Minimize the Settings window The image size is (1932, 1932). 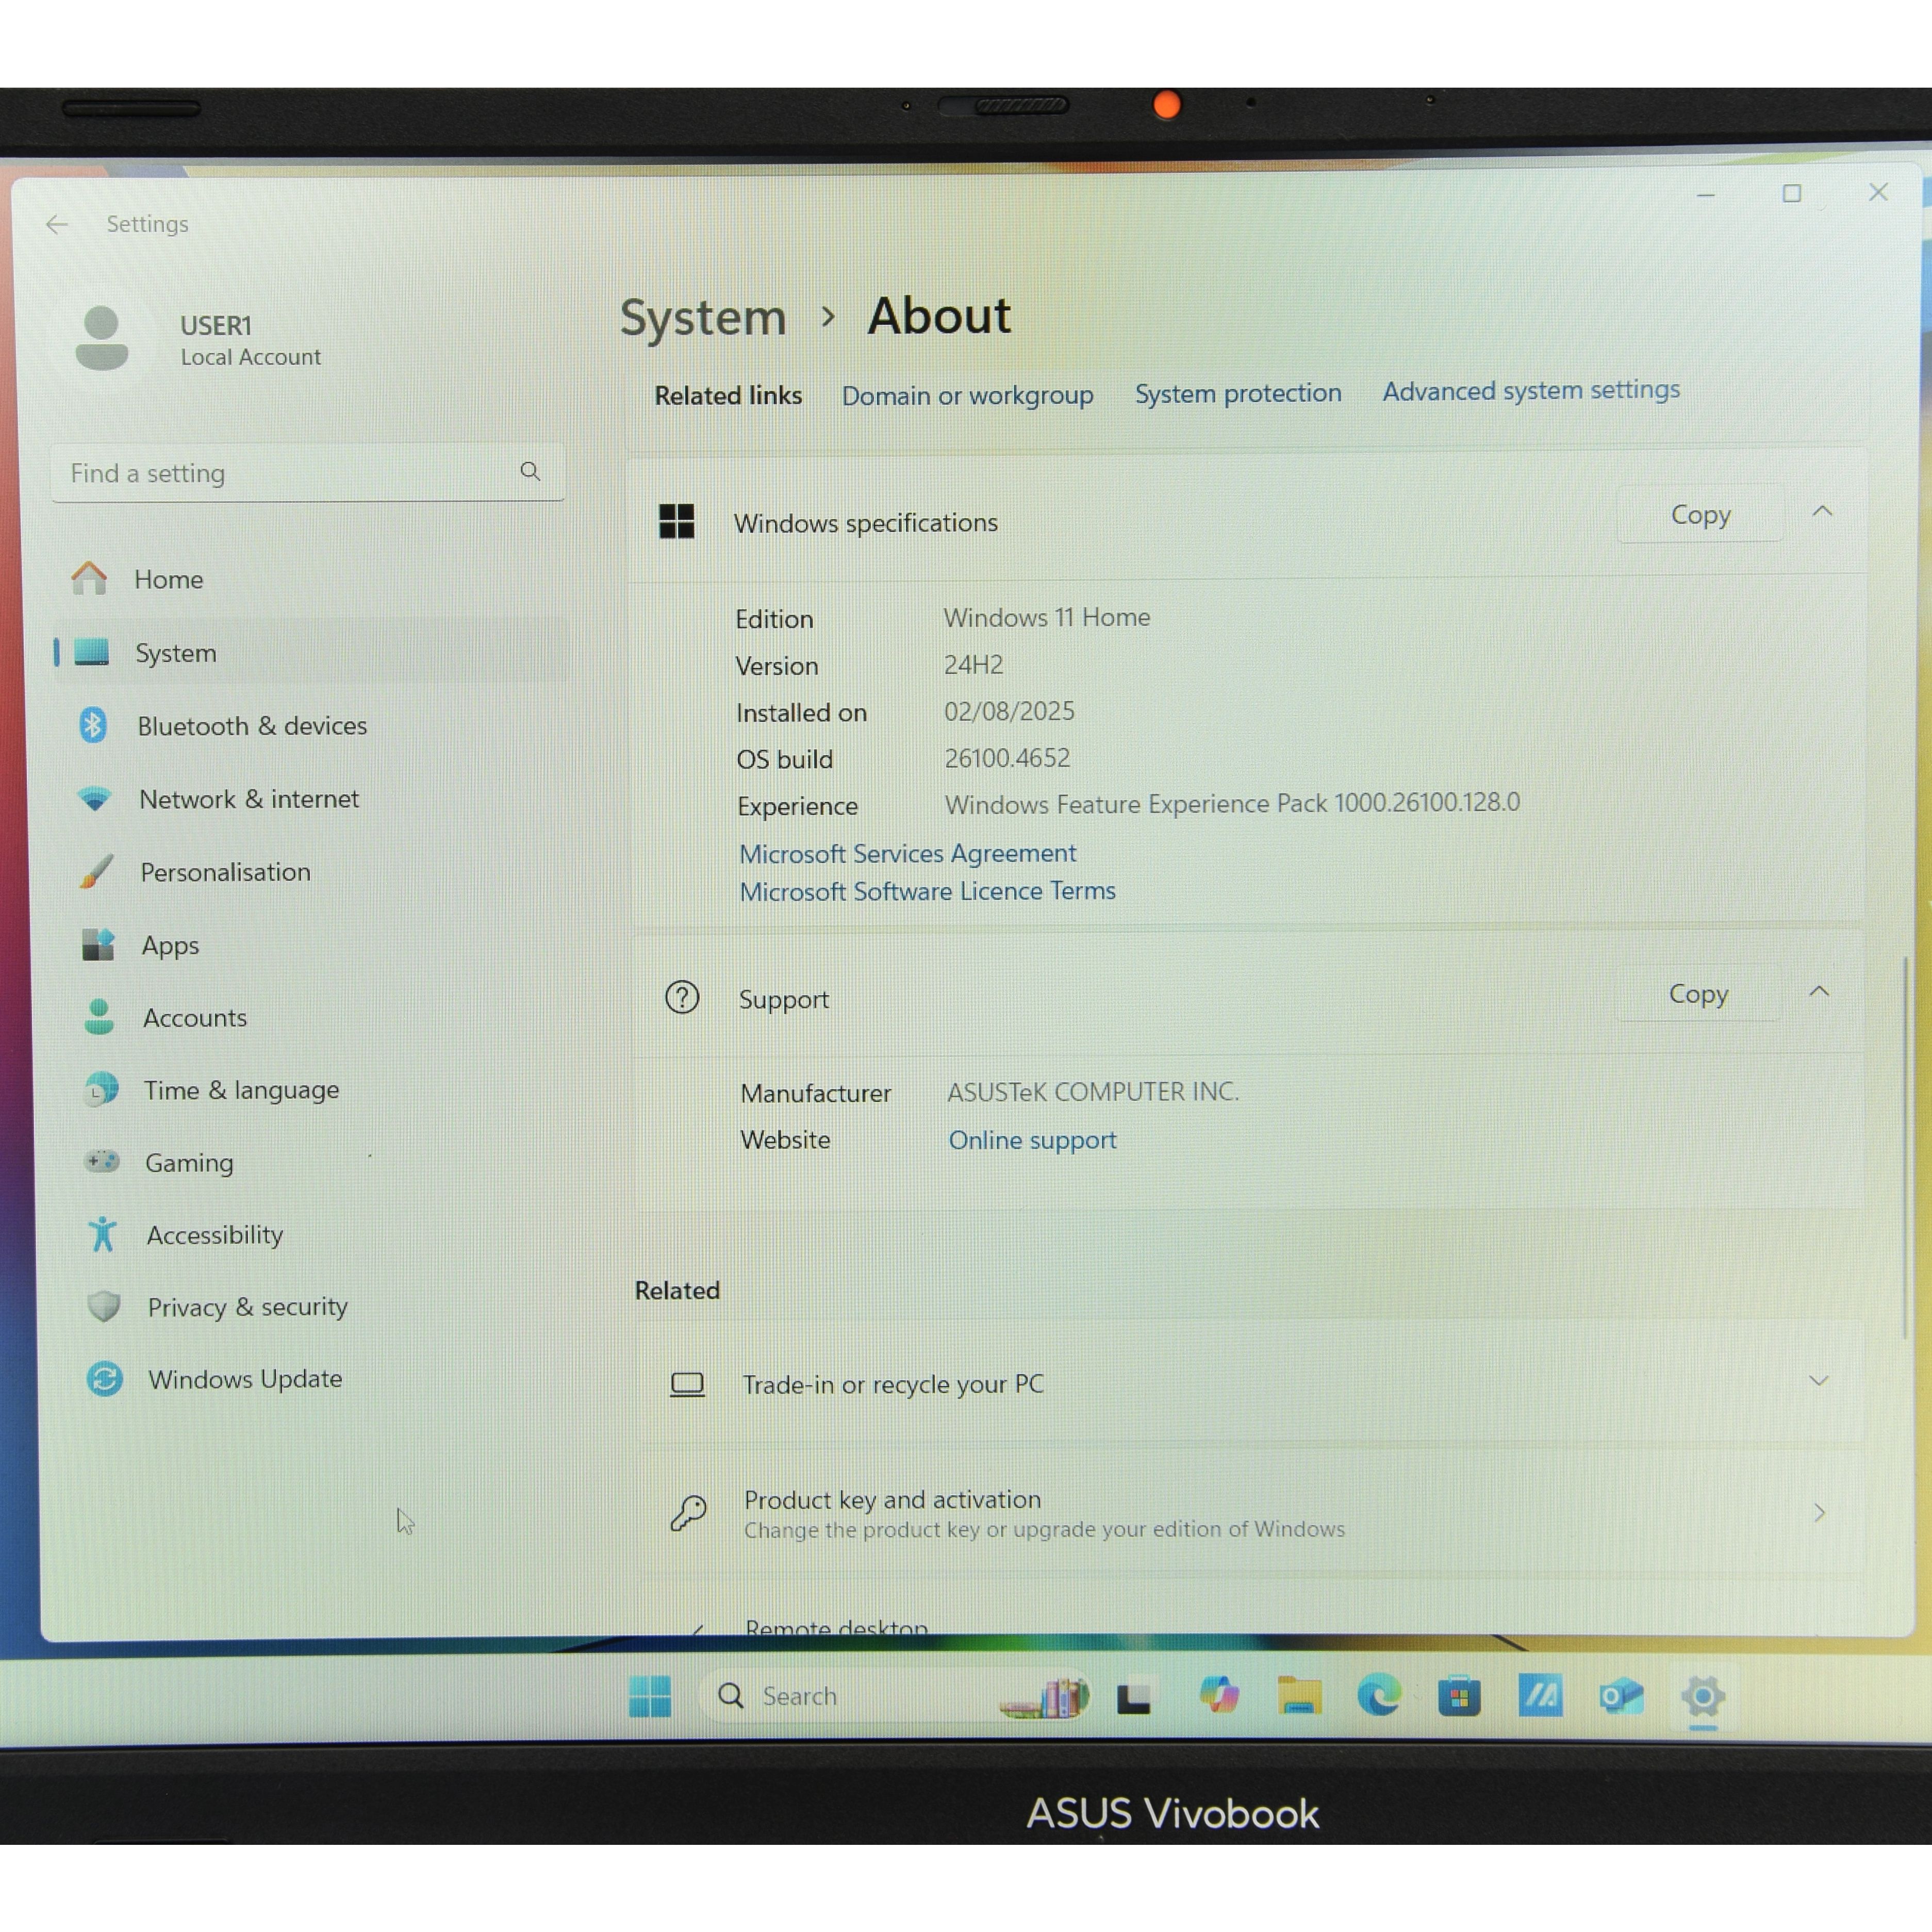1706,195
